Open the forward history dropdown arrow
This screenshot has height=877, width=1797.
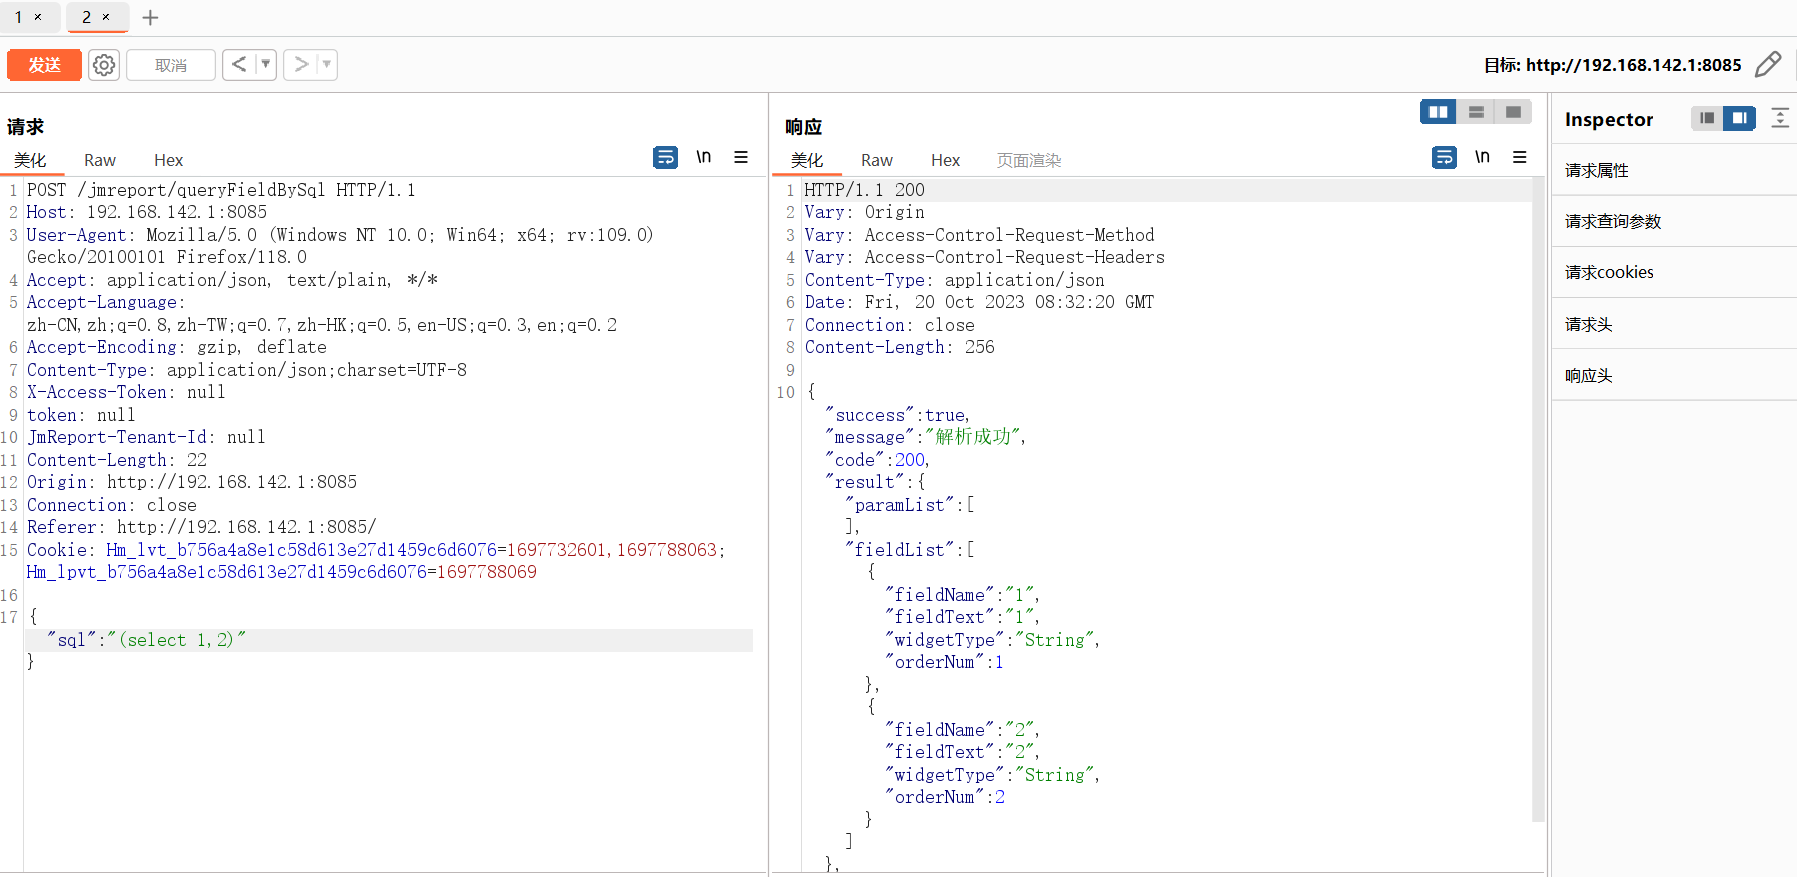pyautogui.click(x=327, y=65)
